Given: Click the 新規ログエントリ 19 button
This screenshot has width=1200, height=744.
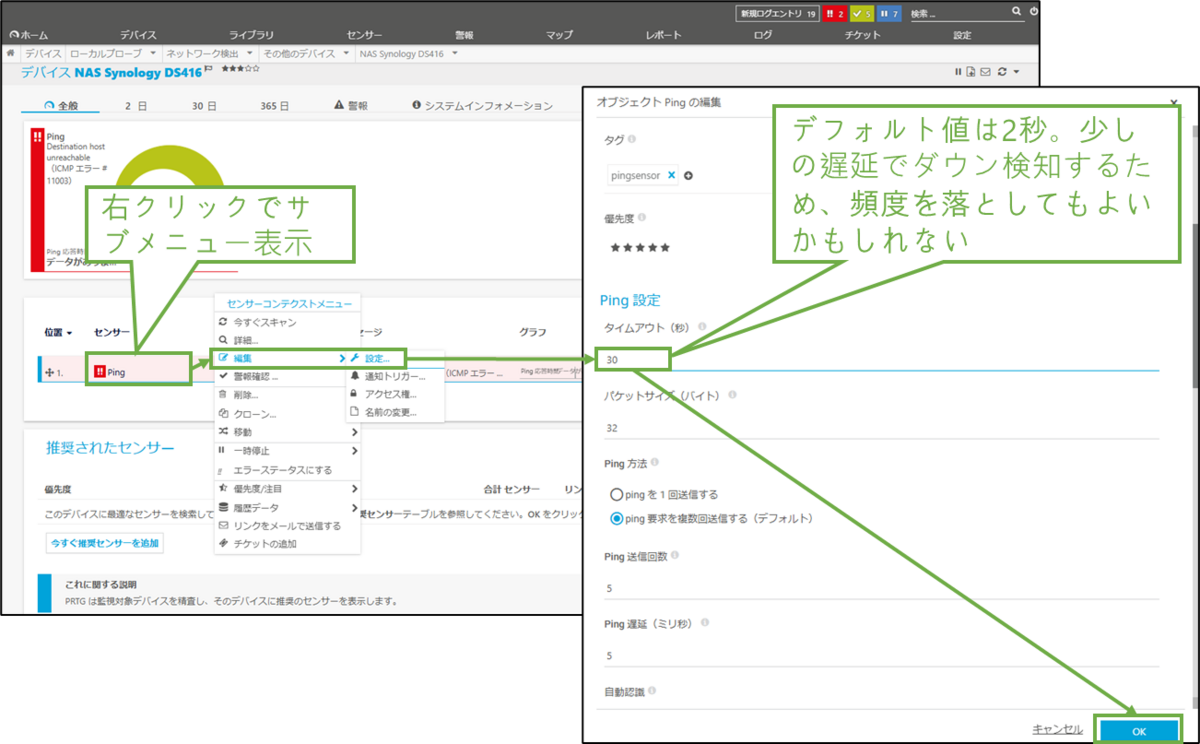Looking at the screenshot, I should tap(778, 14).
